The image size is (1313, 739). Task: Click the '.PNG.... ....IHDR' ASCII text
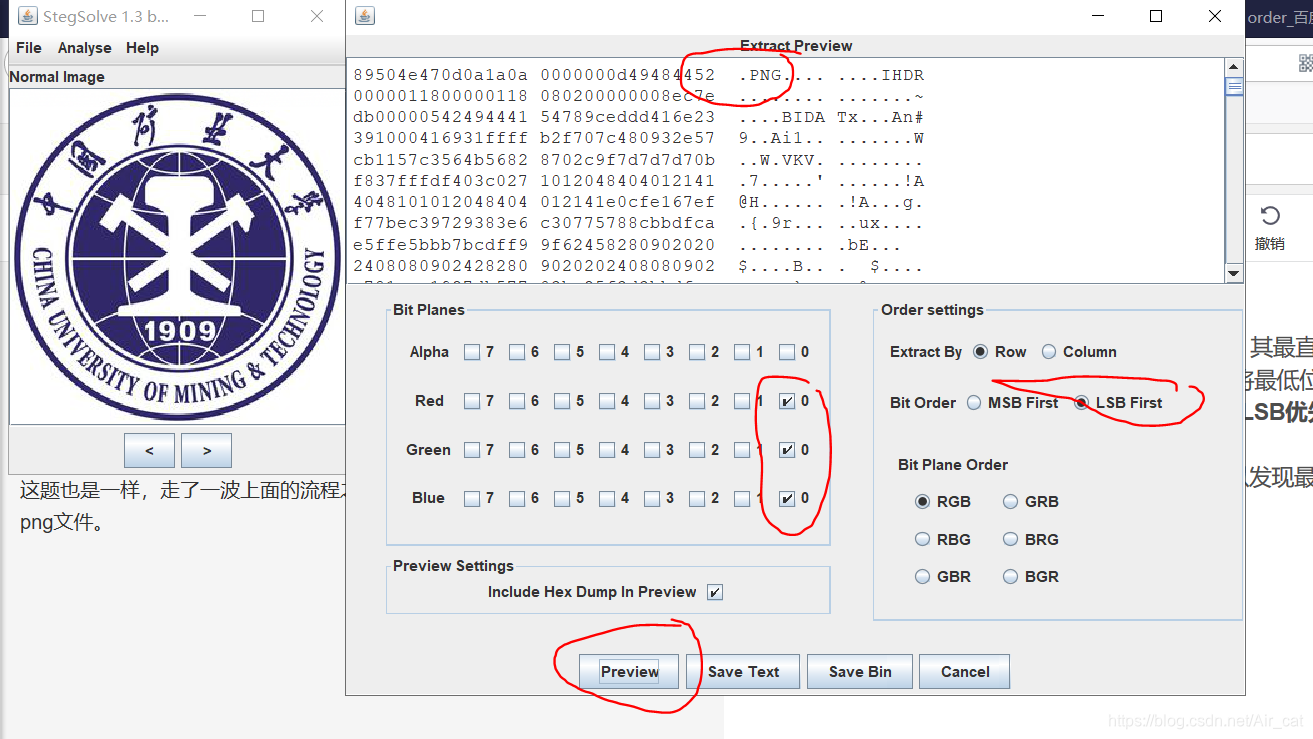click(x=831, y=76)
